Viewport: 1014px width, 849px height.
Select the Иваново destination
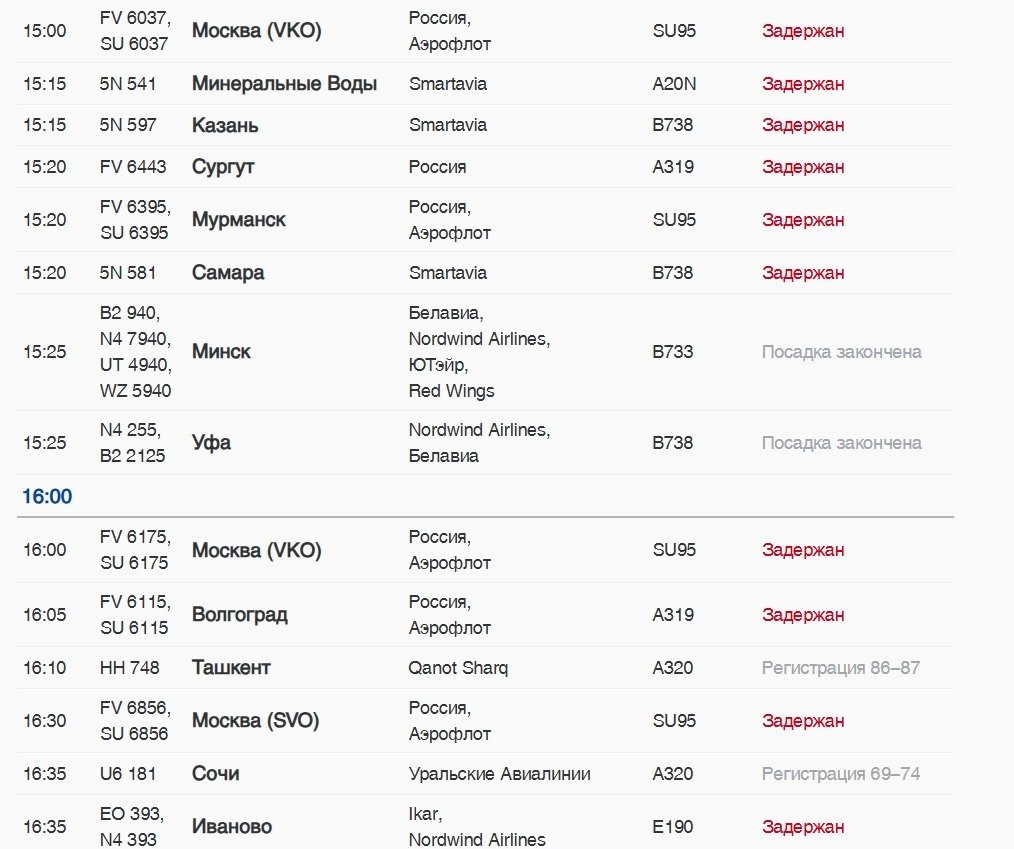(x=232, y=827)
